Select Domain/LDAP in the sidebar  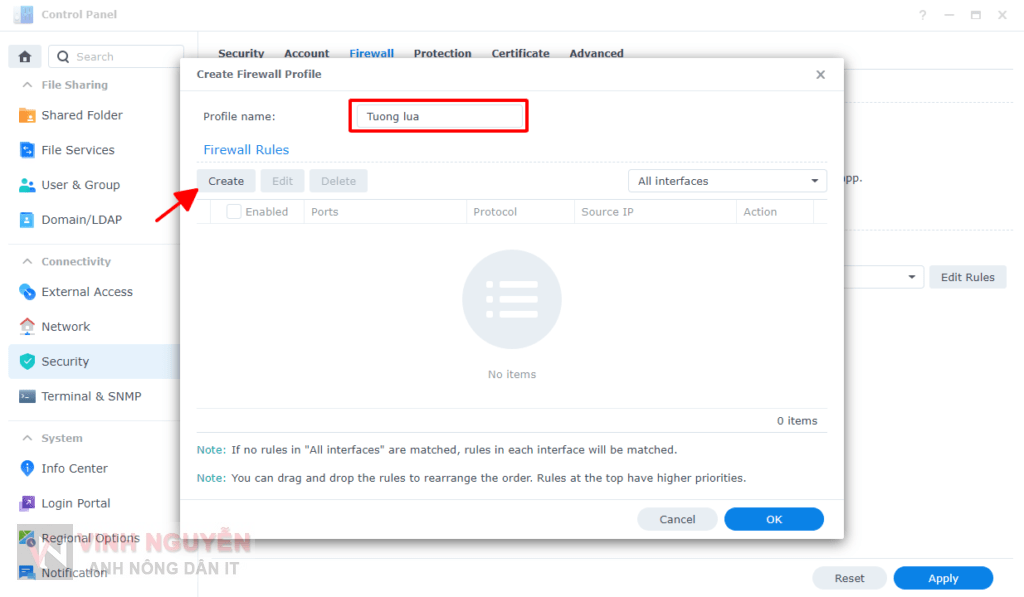point(78,219)
